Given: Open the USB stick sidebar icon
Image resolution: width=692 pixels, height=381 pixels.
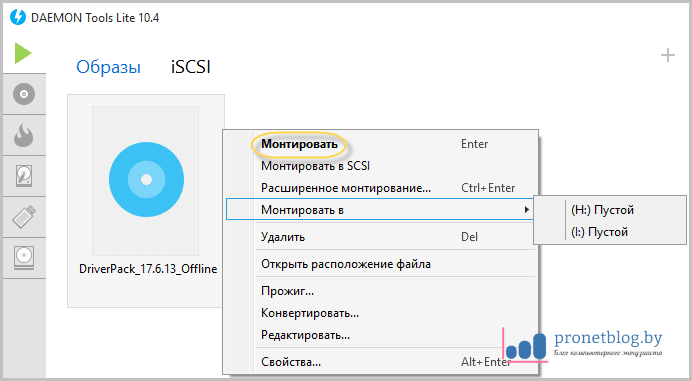Looking at the screenshot, I should click(24, 217).
